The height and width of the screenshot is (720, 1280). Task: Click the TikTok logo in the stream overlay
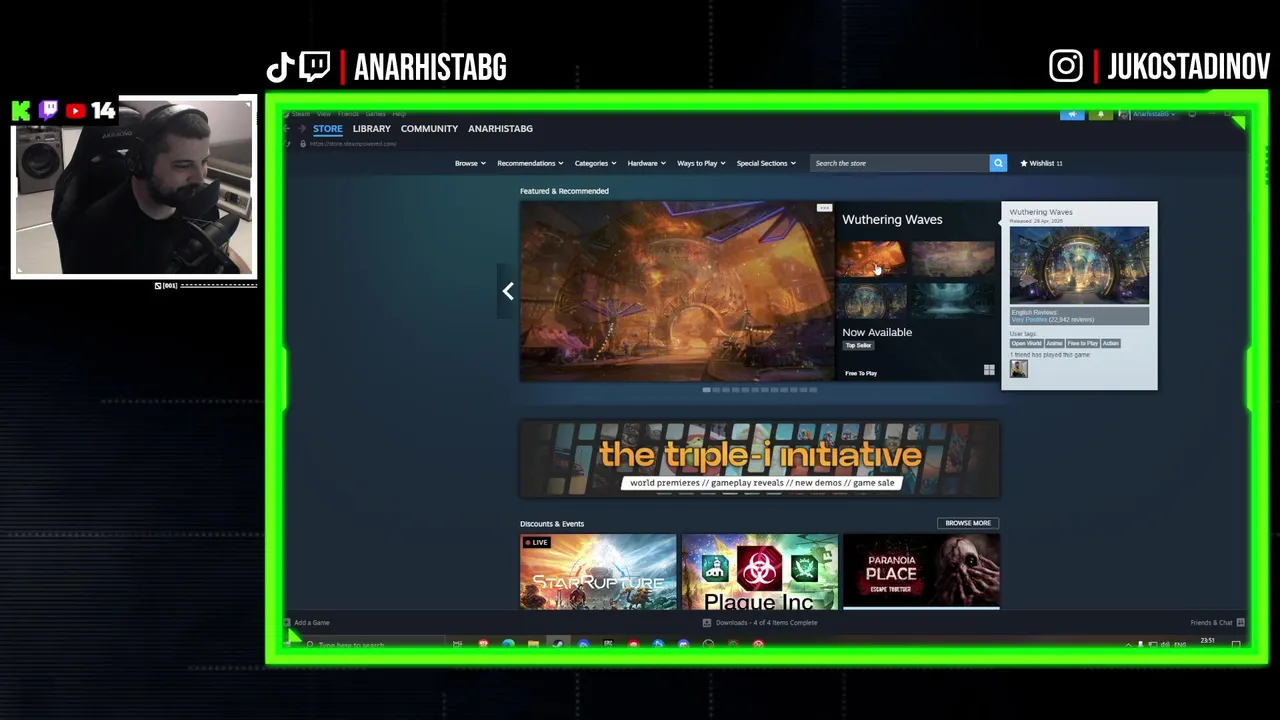pos(280,67)
